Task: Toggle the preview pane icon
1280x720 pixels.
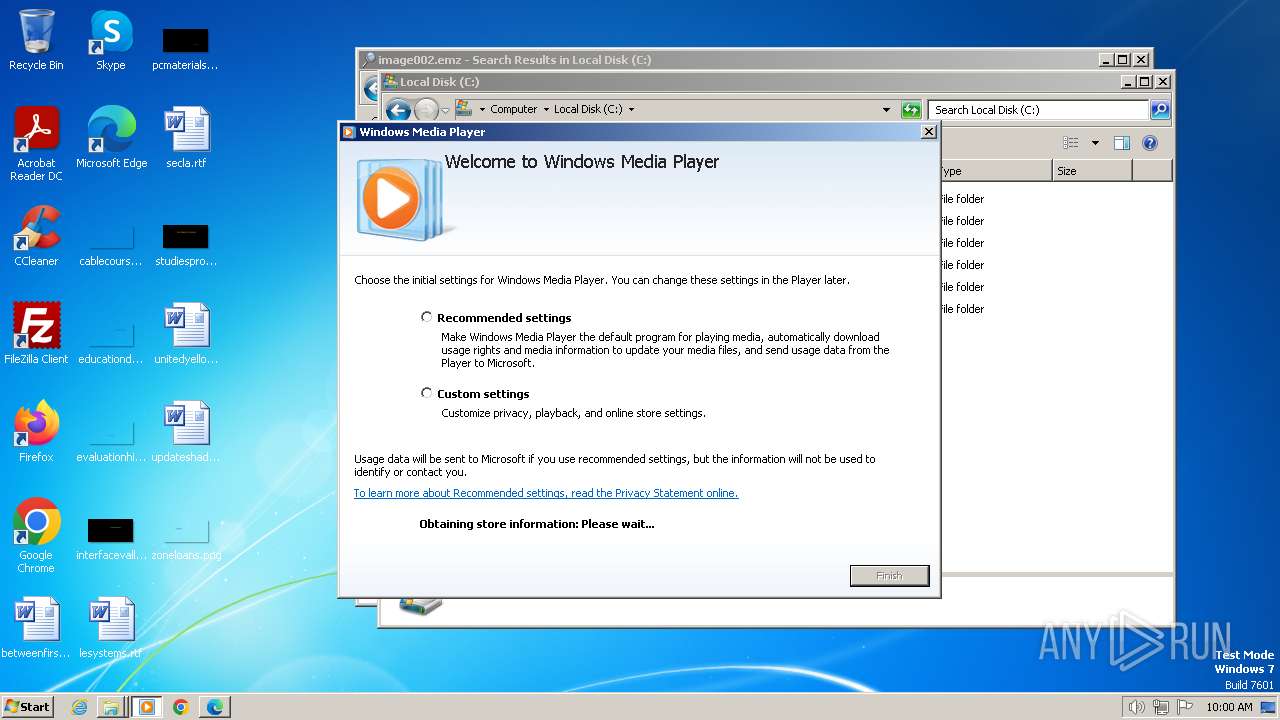Action: click(x=1122, y=143)
